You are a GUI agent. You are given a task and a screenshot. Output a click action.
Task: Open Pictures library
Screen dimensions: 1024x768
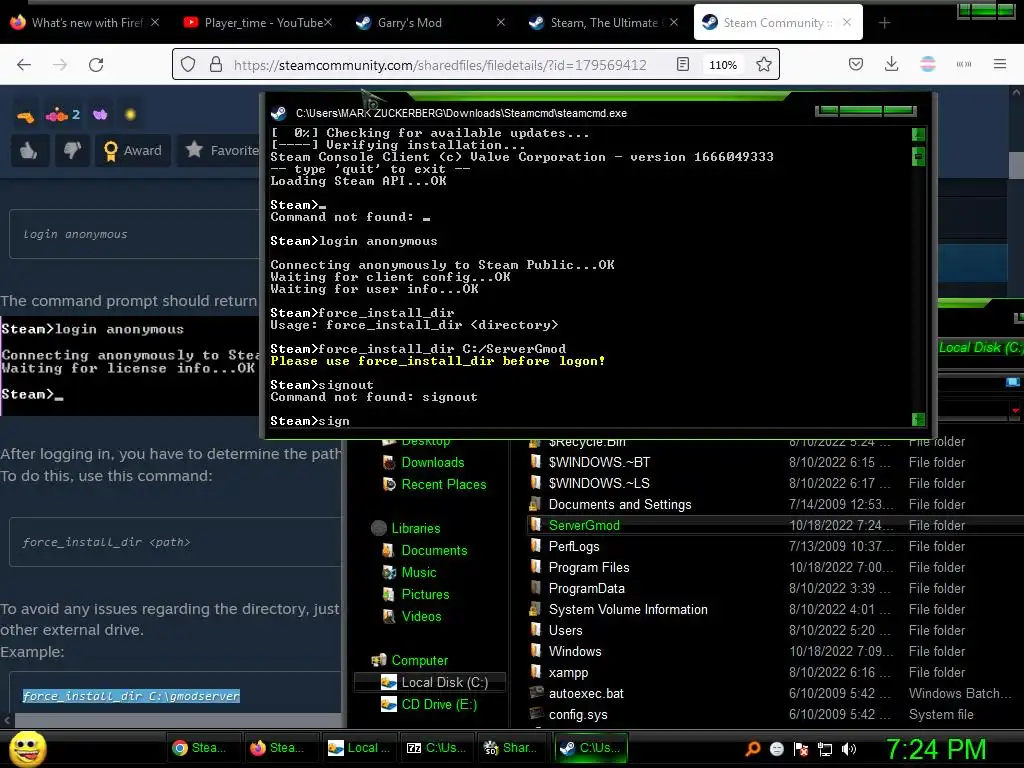[425, 595]
